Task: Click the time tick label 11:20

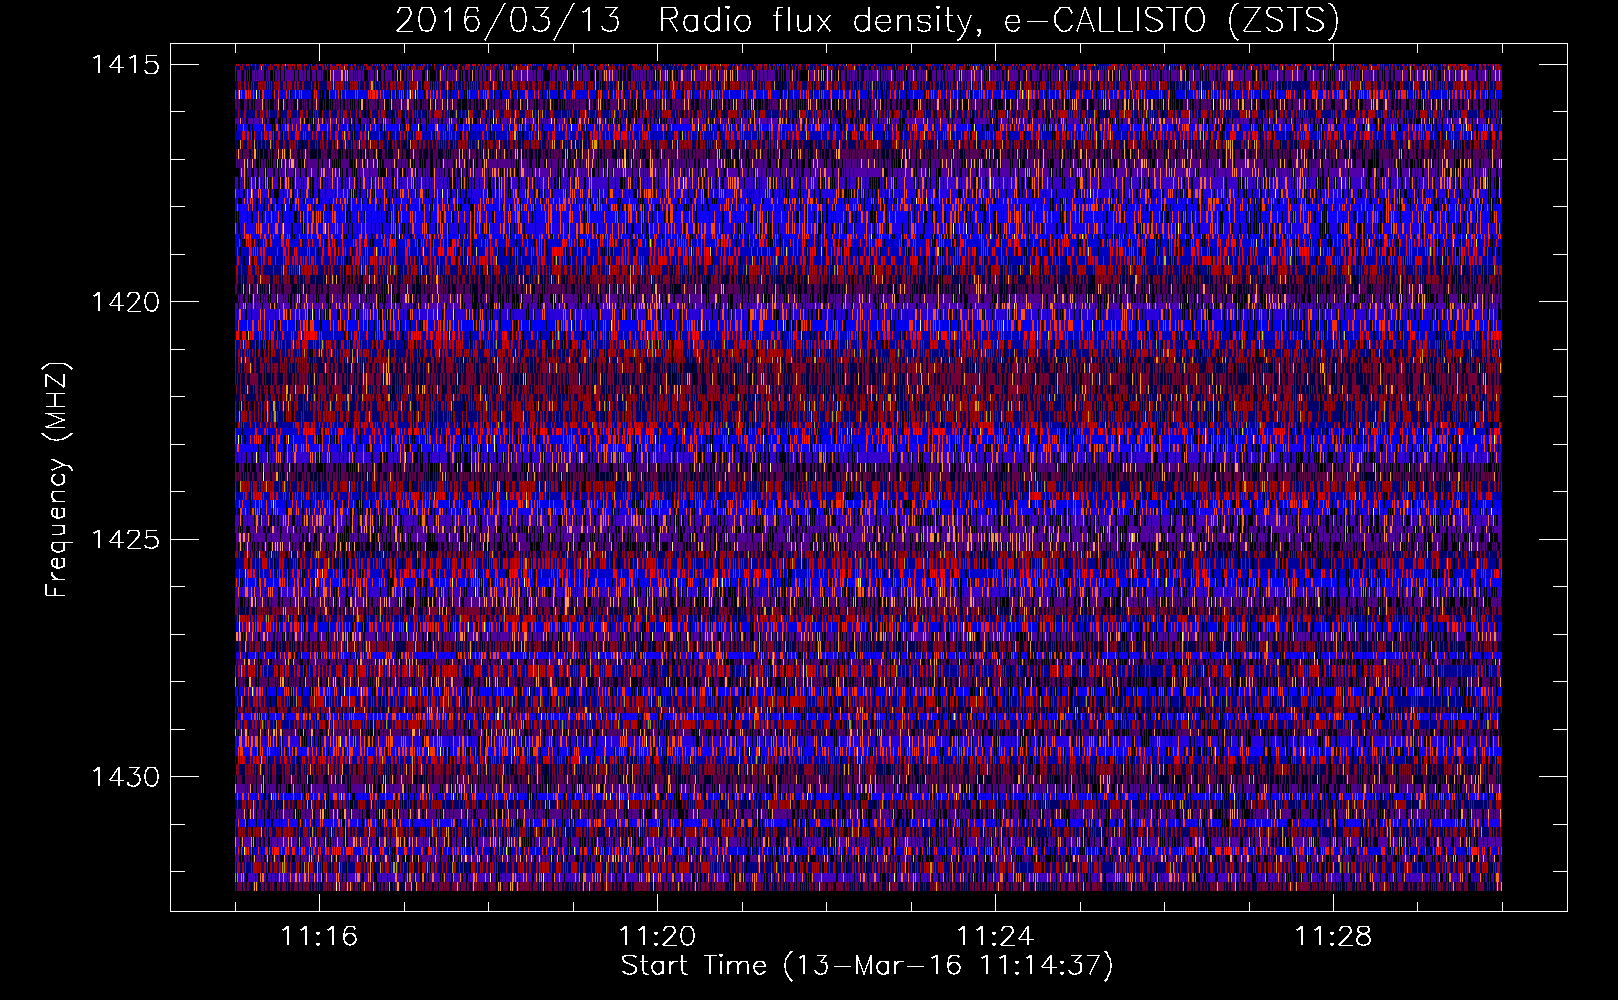Action: pyautogui.click(x=657, y=936)
